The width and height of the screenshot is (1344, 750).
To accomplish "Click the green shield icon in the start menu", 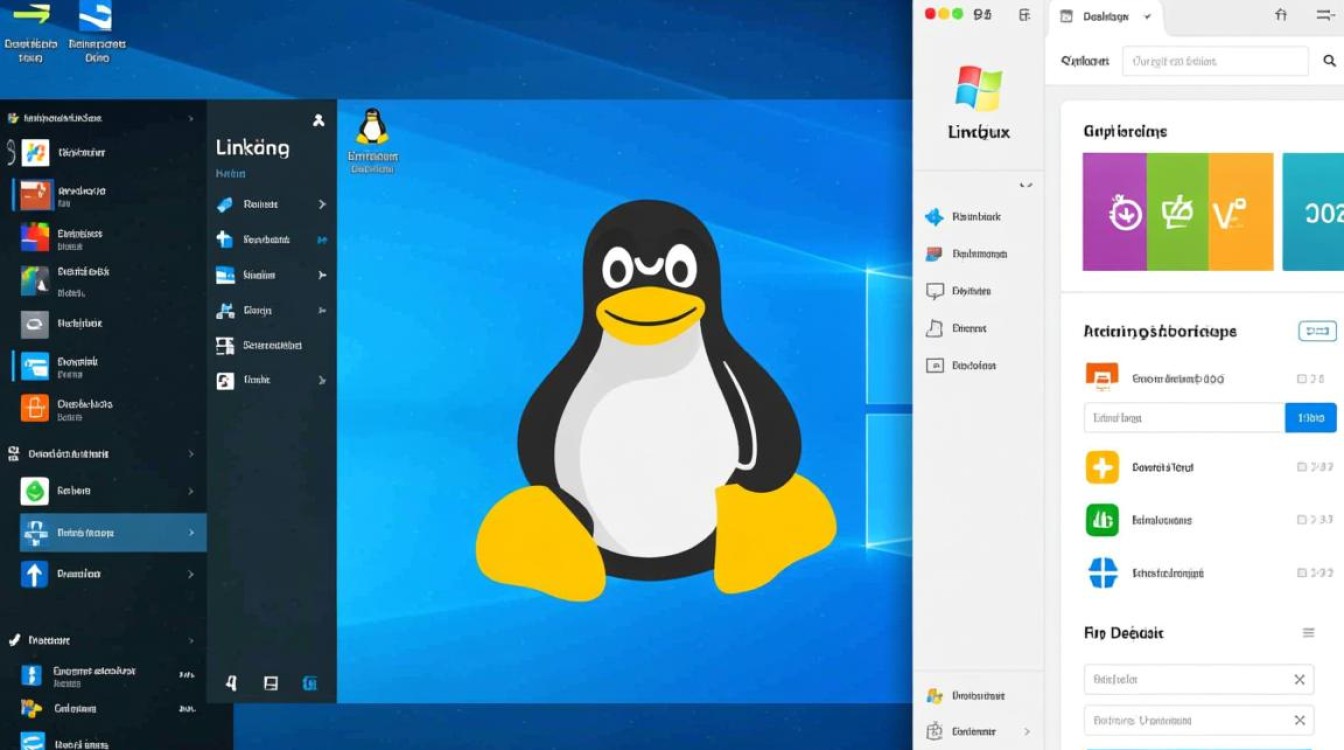I will click(x=35, y=491).
